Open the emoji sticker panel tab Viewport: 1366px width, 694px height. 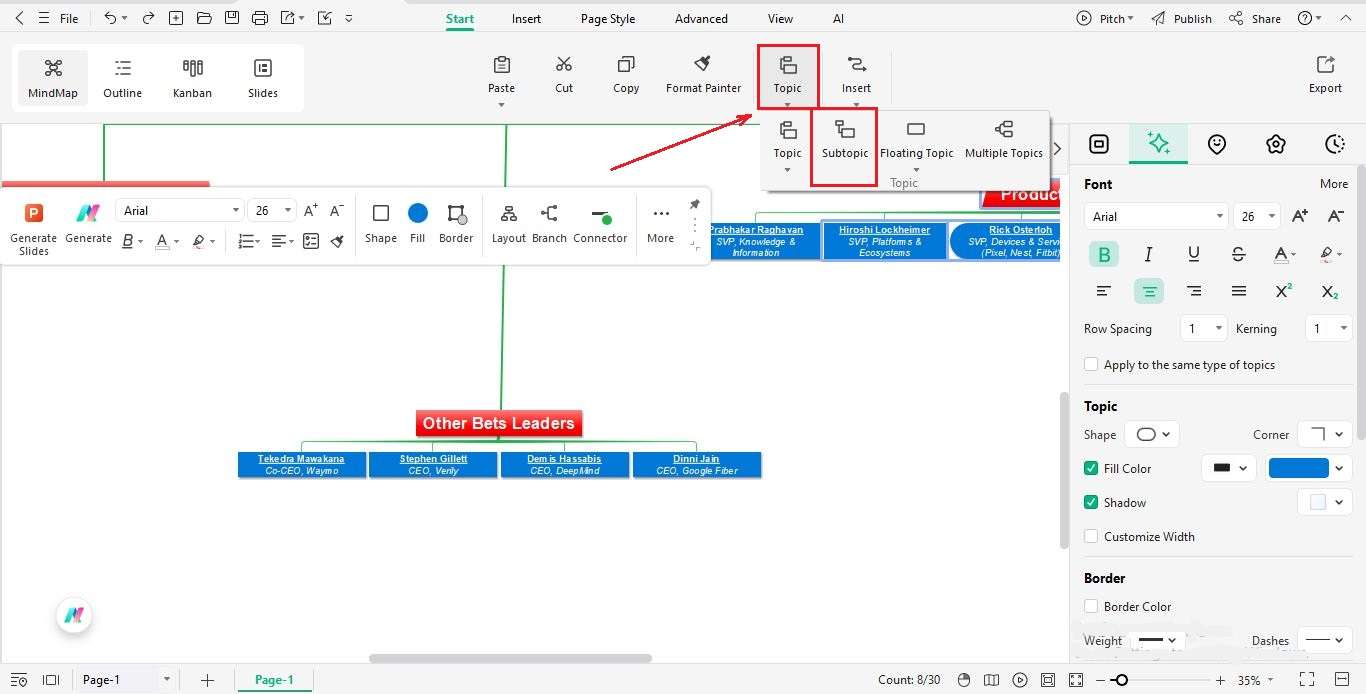coord(1216,144)
